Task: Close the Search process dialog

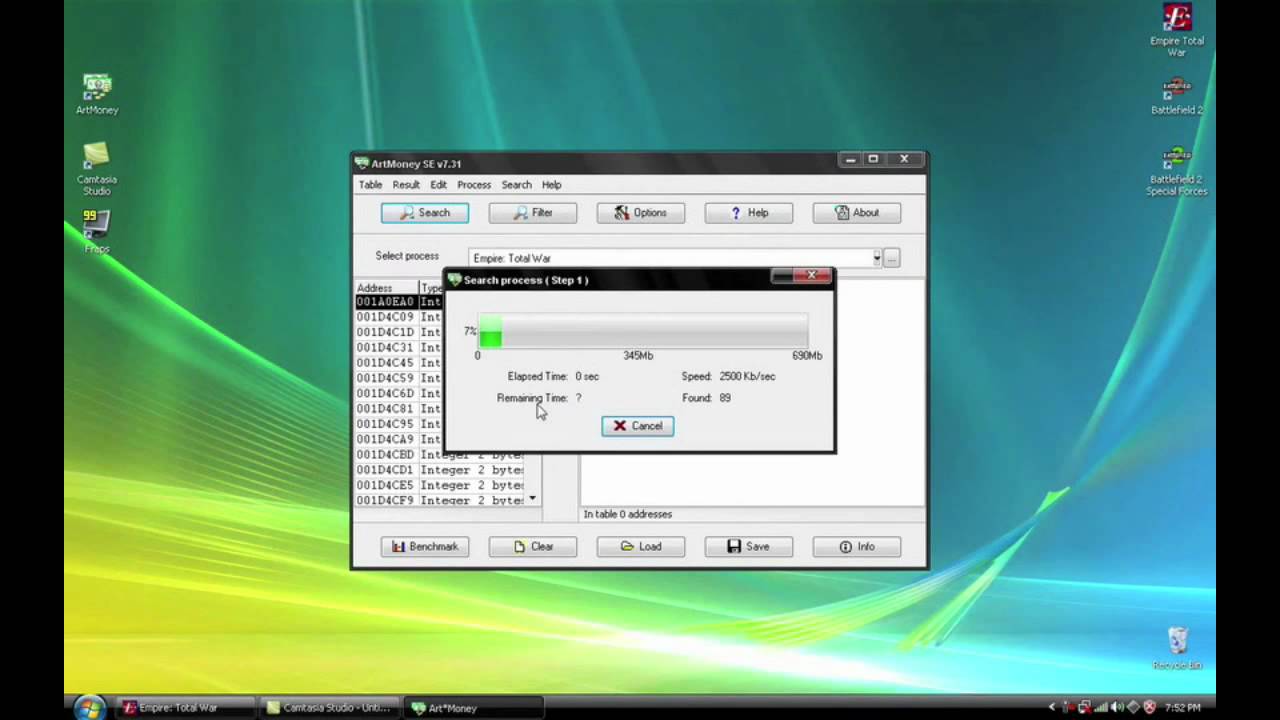Action: pos(811,276)
